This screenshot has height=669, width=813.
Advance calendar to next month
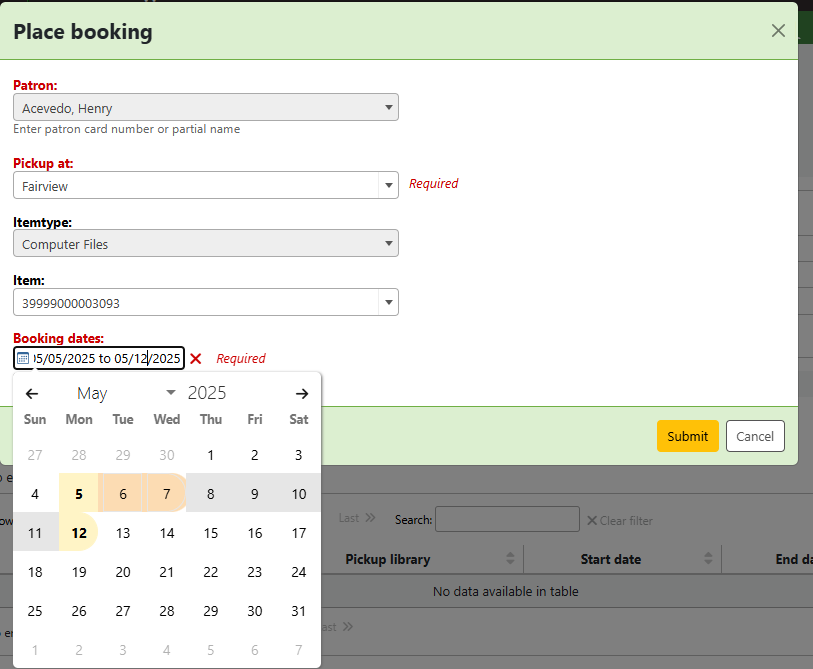pyautogui.click(x=302, y=394)
